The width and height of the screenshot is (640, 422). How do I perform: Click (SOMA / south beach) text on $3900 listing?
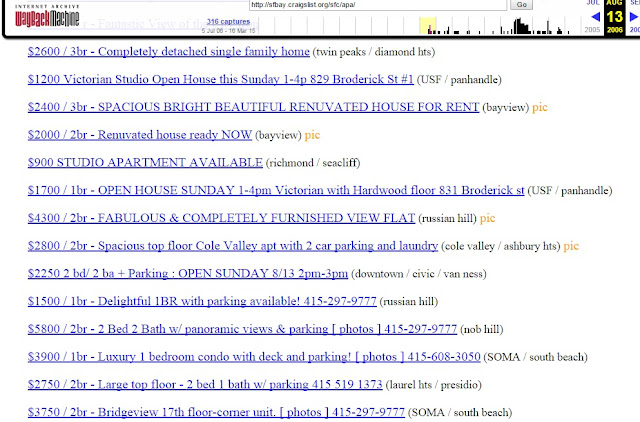tap(536, 358)
